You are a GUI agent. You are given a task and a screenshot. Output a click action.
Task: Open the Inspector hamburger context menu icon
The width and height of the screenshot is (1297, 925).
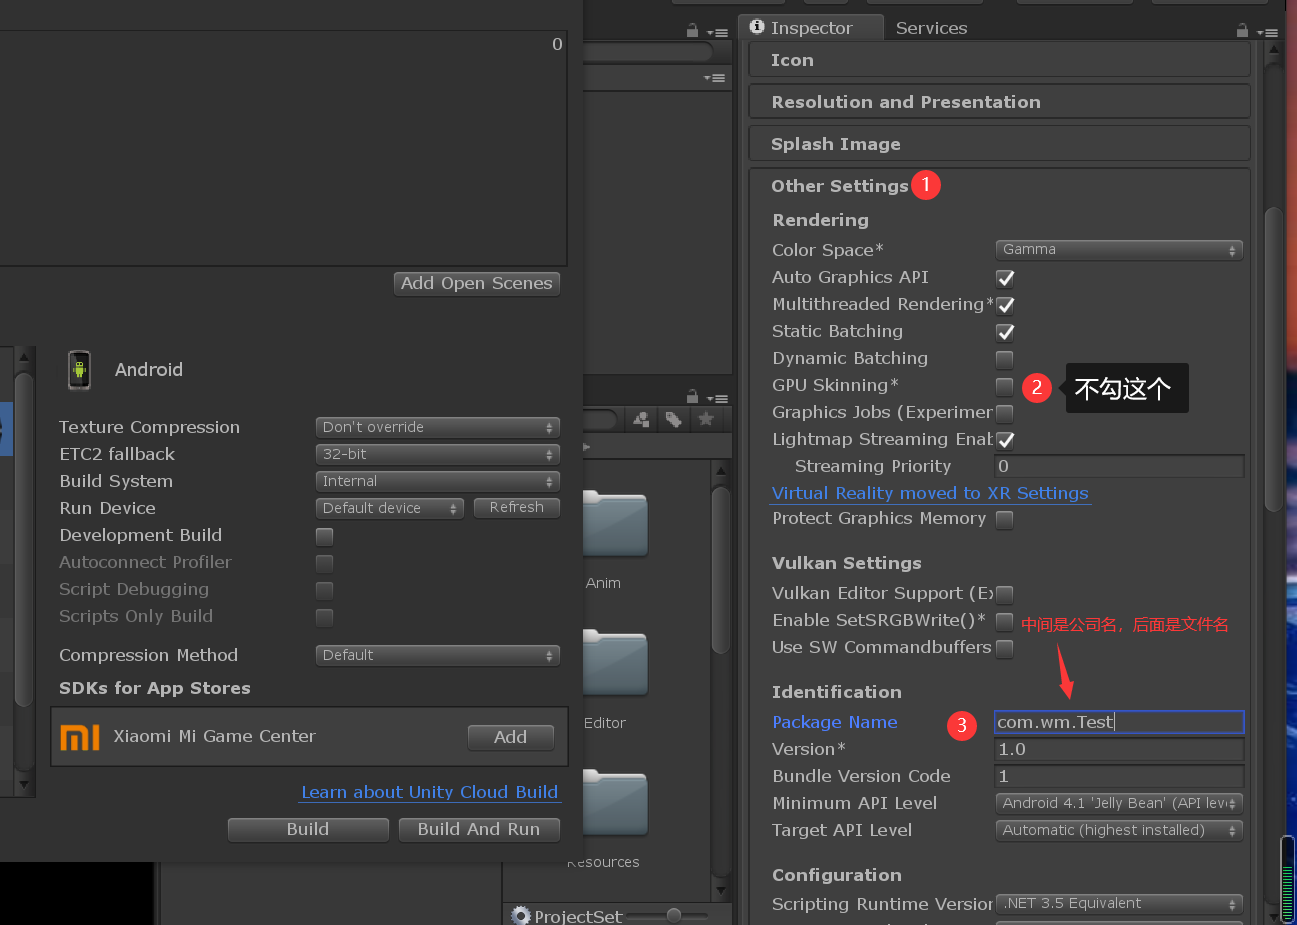tap(1270, 32)
